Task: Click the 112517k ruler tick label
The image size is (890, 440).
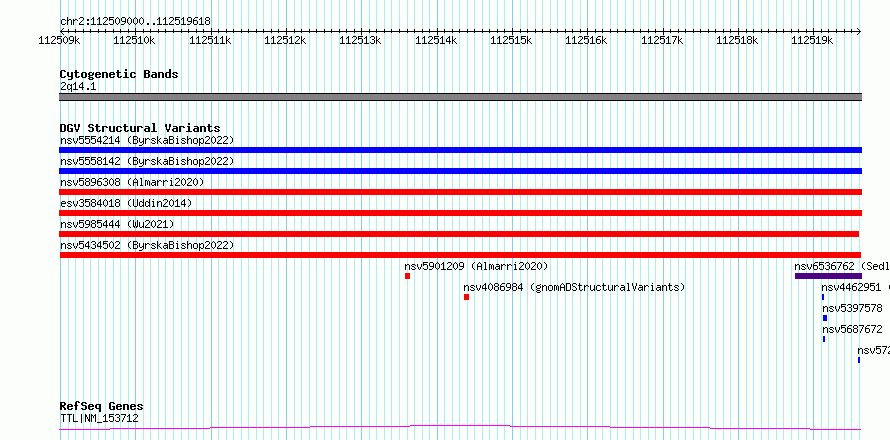Action: [x=662, y=40]
